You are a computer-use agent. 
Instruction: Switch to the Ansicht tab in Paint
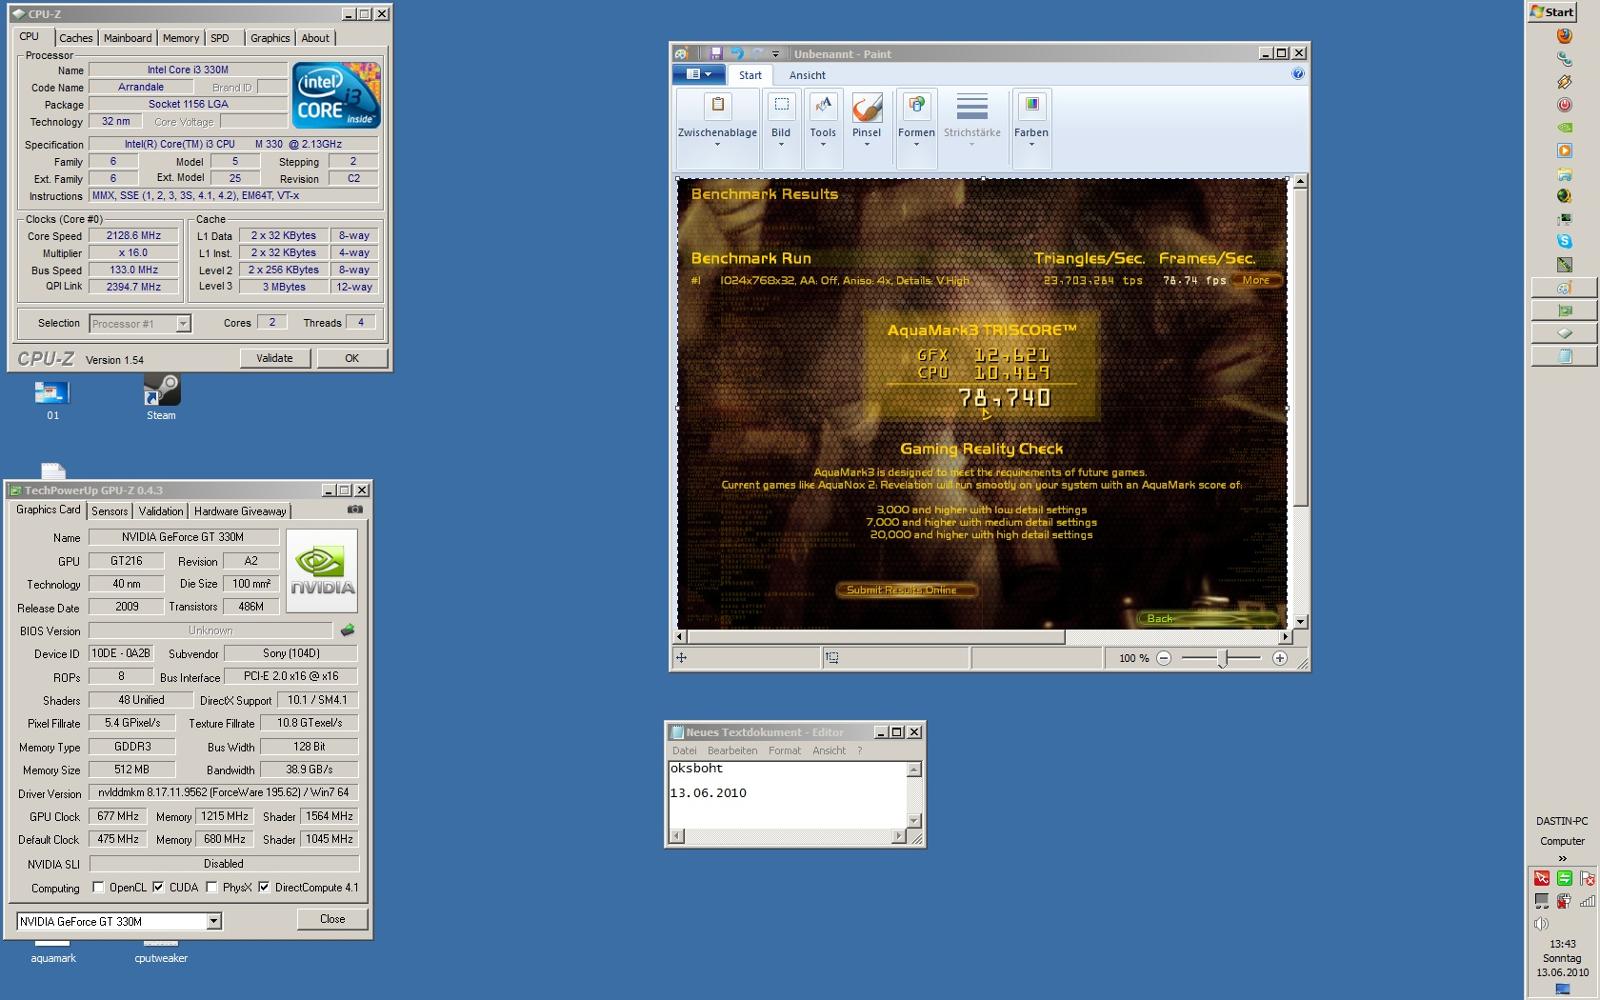(x=807, y=75)
